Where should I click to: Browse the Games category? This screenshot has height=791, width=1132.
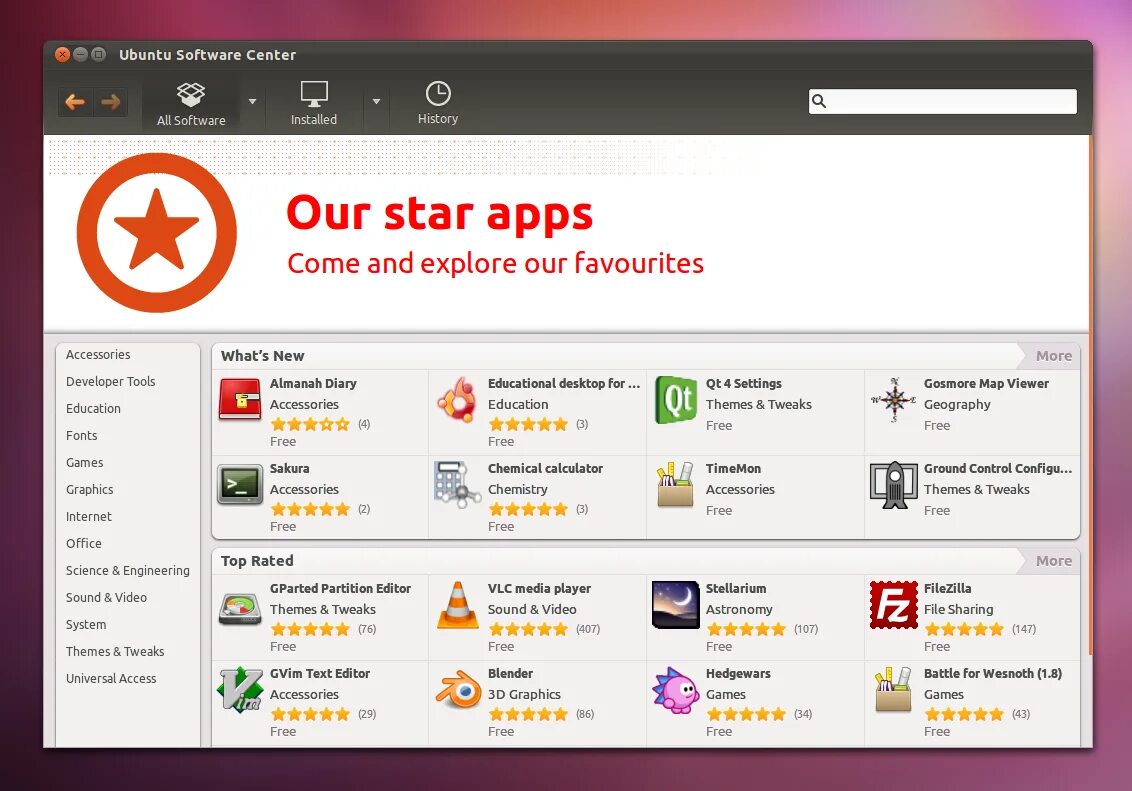coord(84,463)
